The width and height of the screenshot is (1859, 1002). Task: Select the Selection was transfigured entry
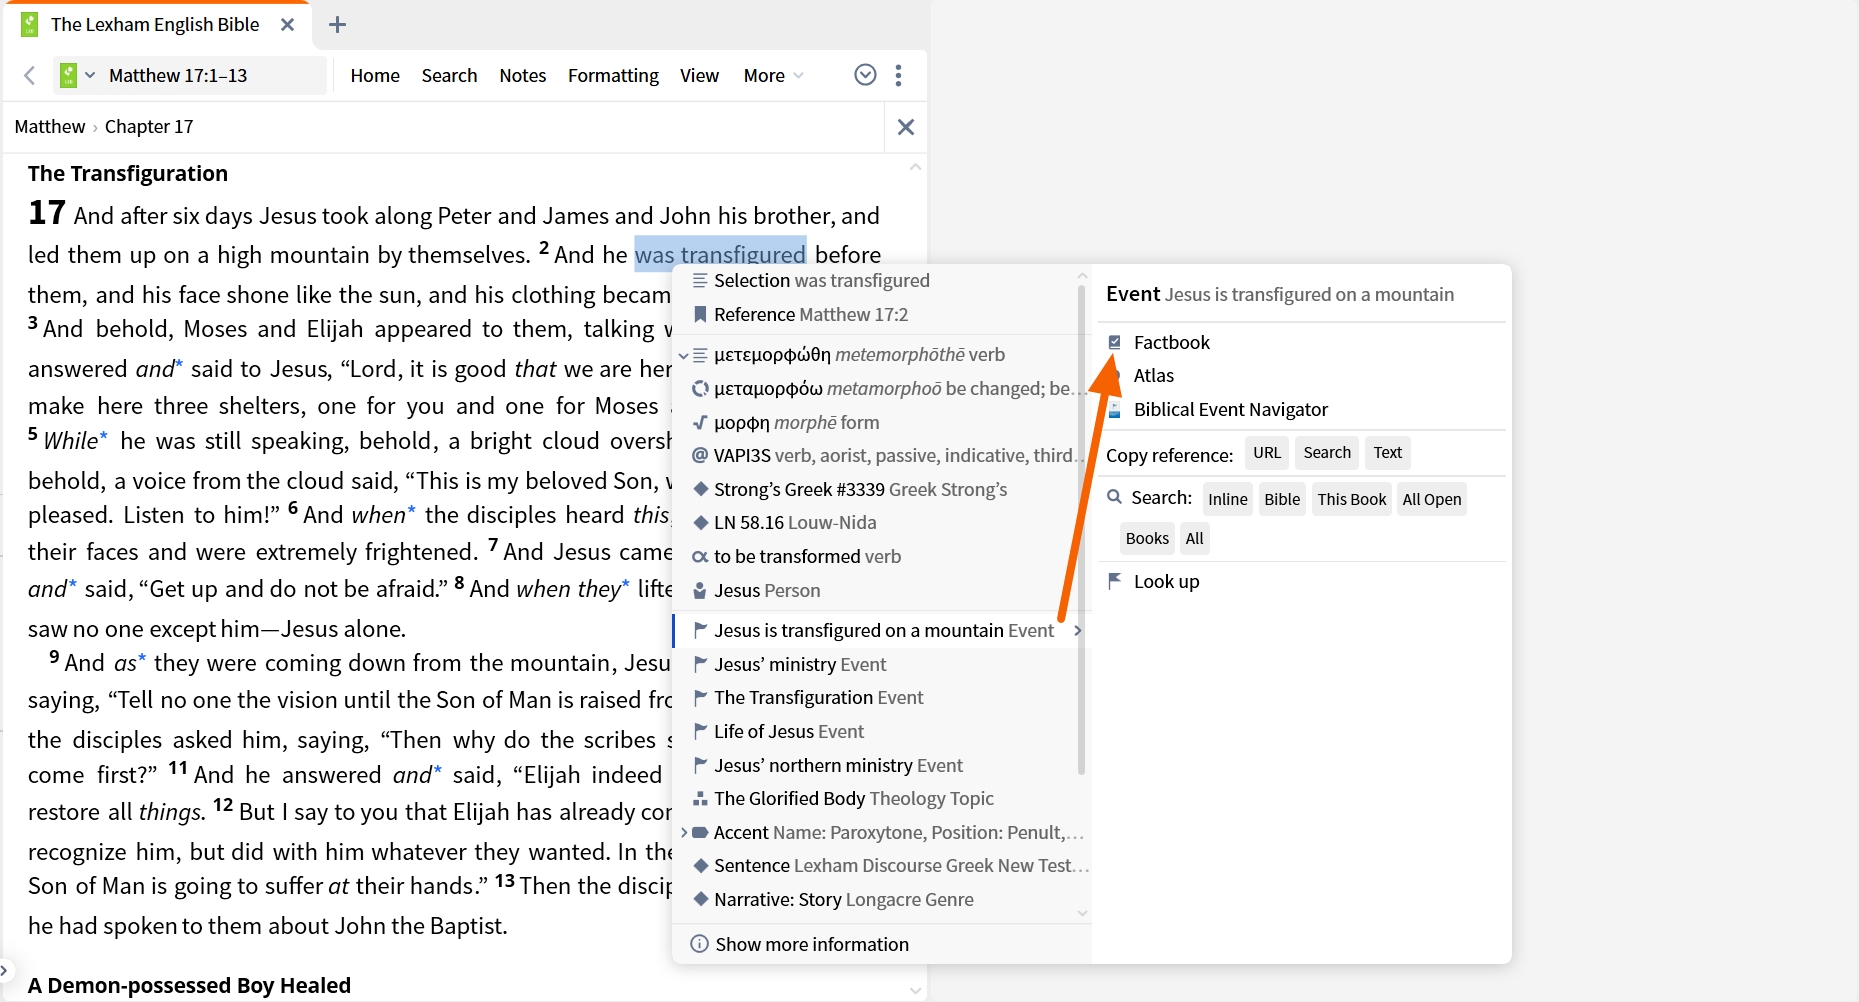click(x=880, y=281)
